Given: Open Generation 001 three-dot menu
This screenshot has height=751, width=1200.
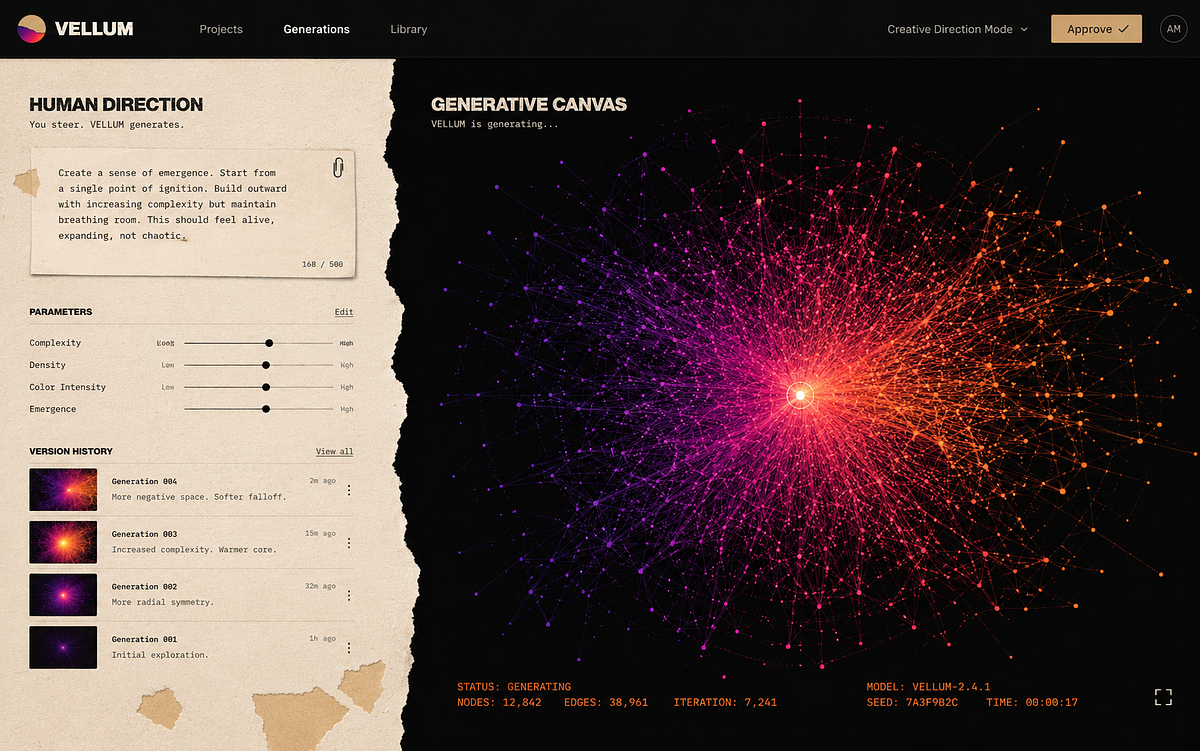Looking at the screenshot, I should tap(349, 648).
